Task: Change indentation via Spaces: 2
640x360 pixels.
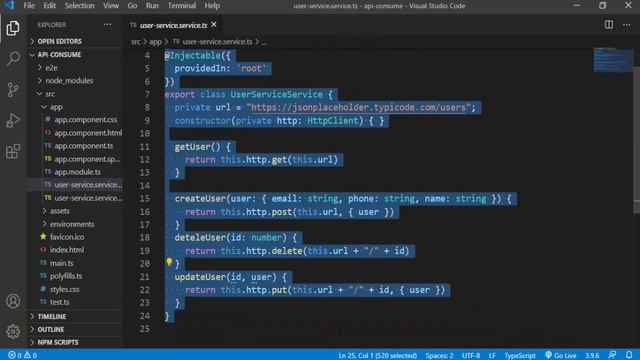Action: [439, 355]
